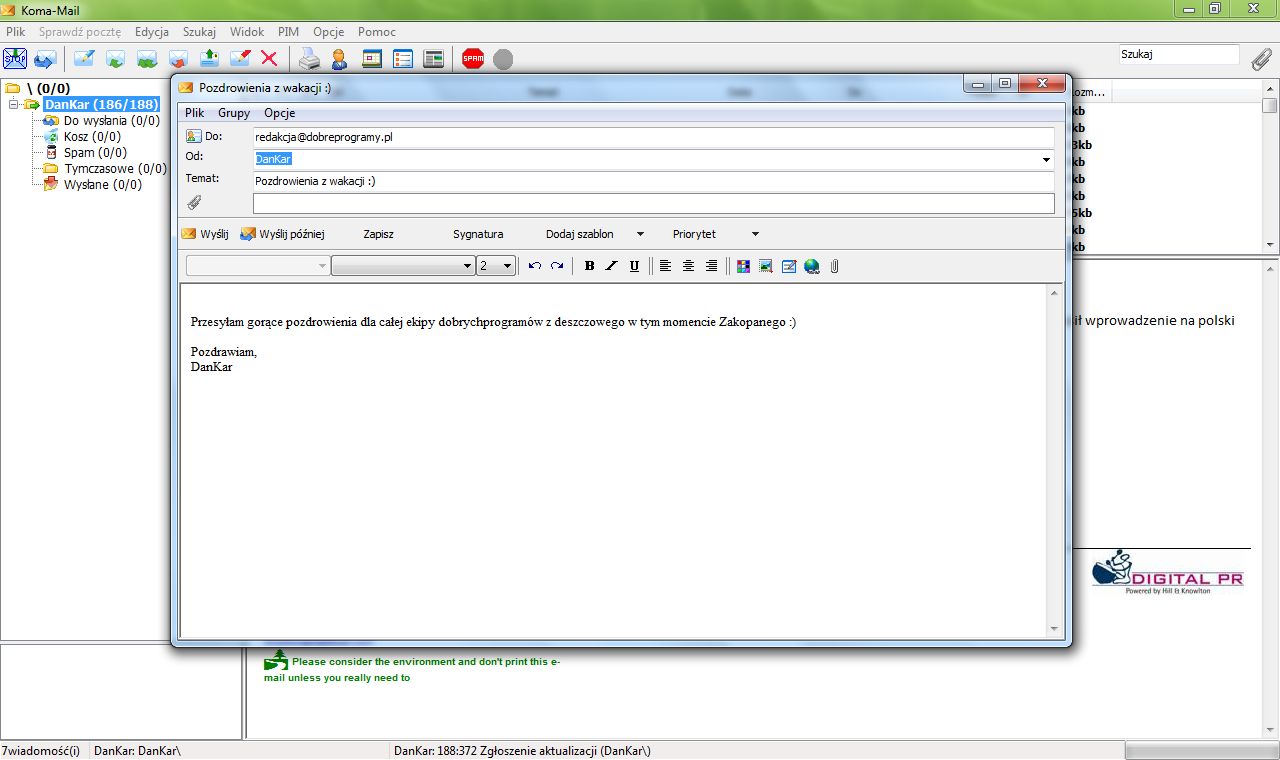Click the Szukaj search box
The image size is (1280, 760).
click(x=1179, y=55)
